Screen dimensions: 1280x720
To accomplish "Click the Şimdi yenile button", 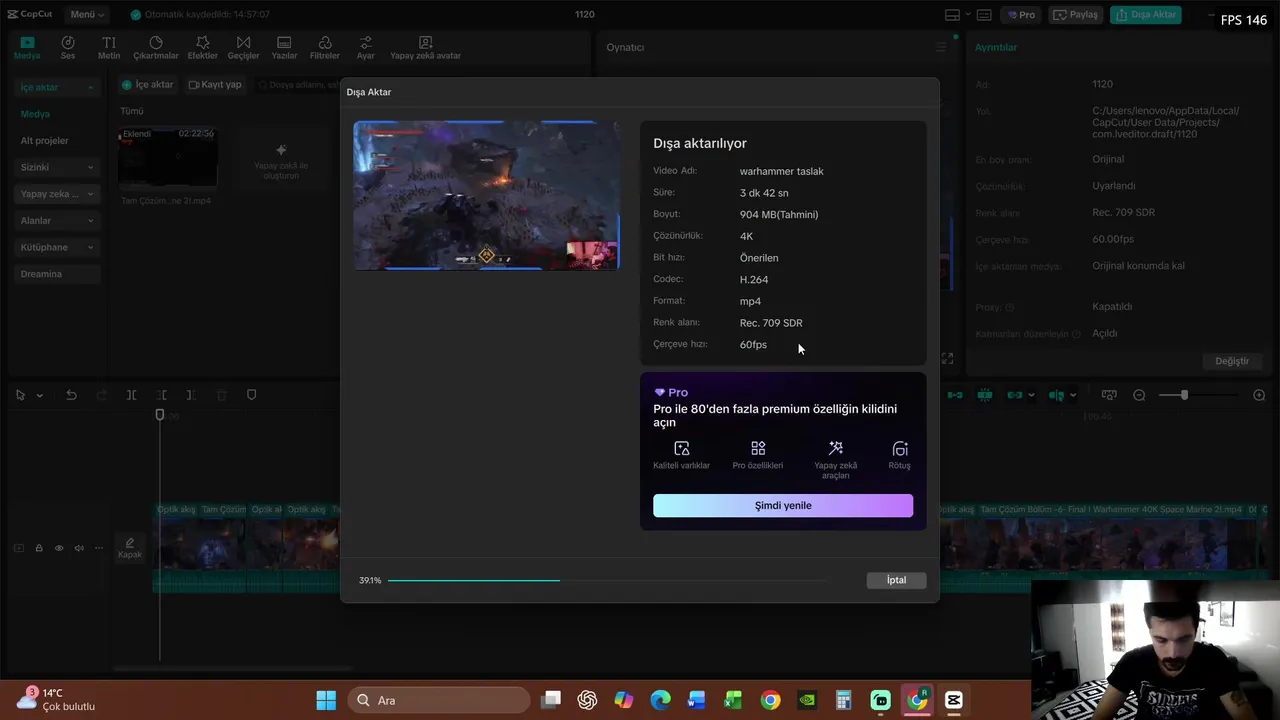I will point(783,505).
